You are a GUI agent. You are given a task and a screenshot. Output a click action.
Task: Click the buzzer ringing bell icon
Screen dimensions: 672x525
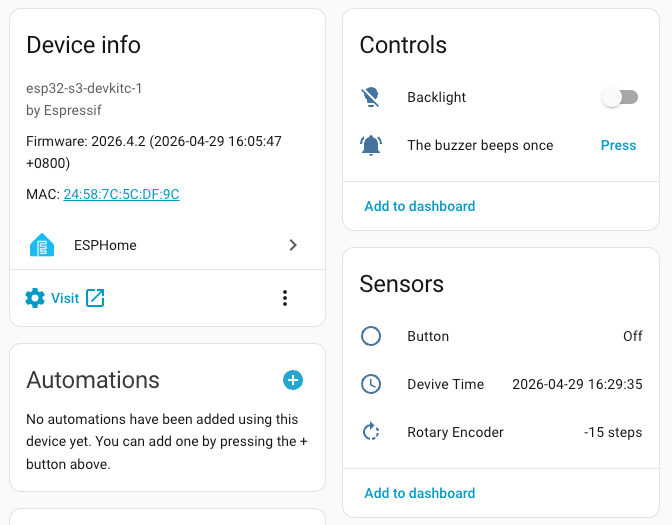tap(371, 145)
